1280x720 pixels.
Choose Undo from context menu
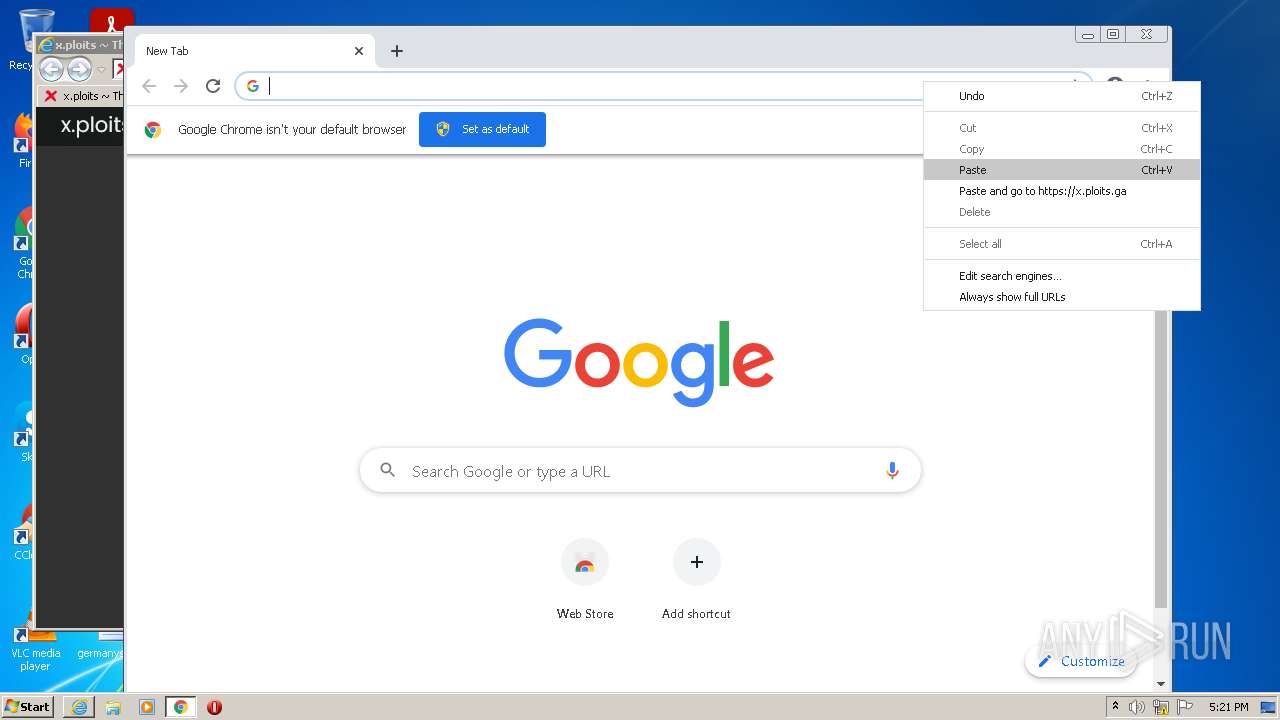(1062, 96)
